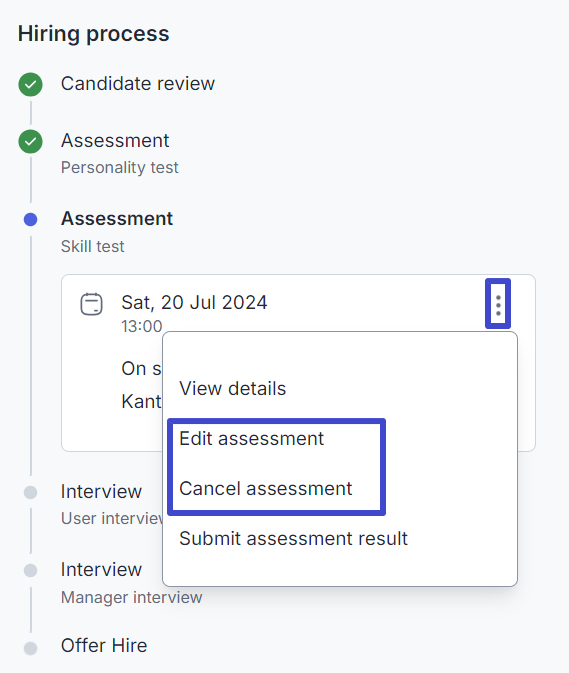Click green checkmark for Personality test assessment
This screenshot has height=673, width=569.
[30, 141]
